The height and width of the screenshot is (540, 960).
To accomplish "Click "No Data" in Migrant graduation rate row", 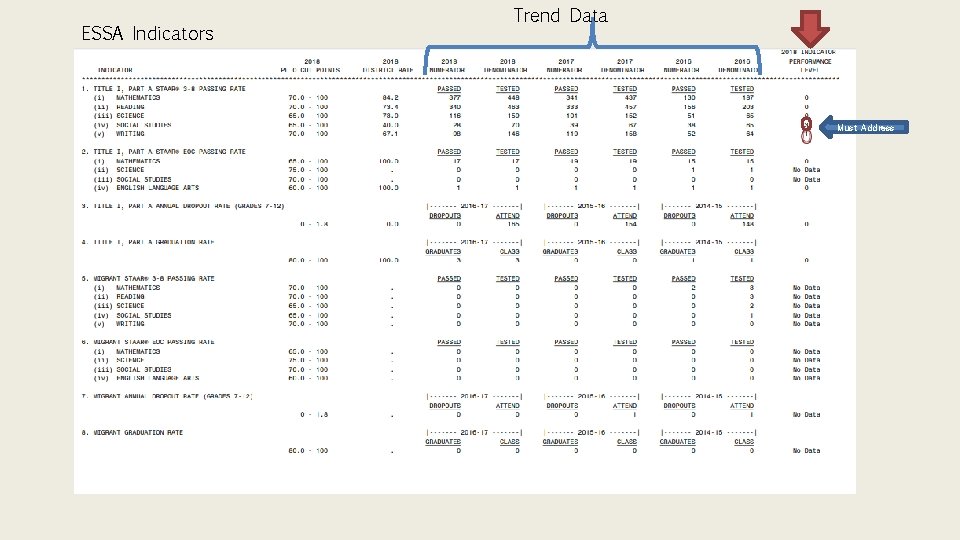I will point(806,451).
